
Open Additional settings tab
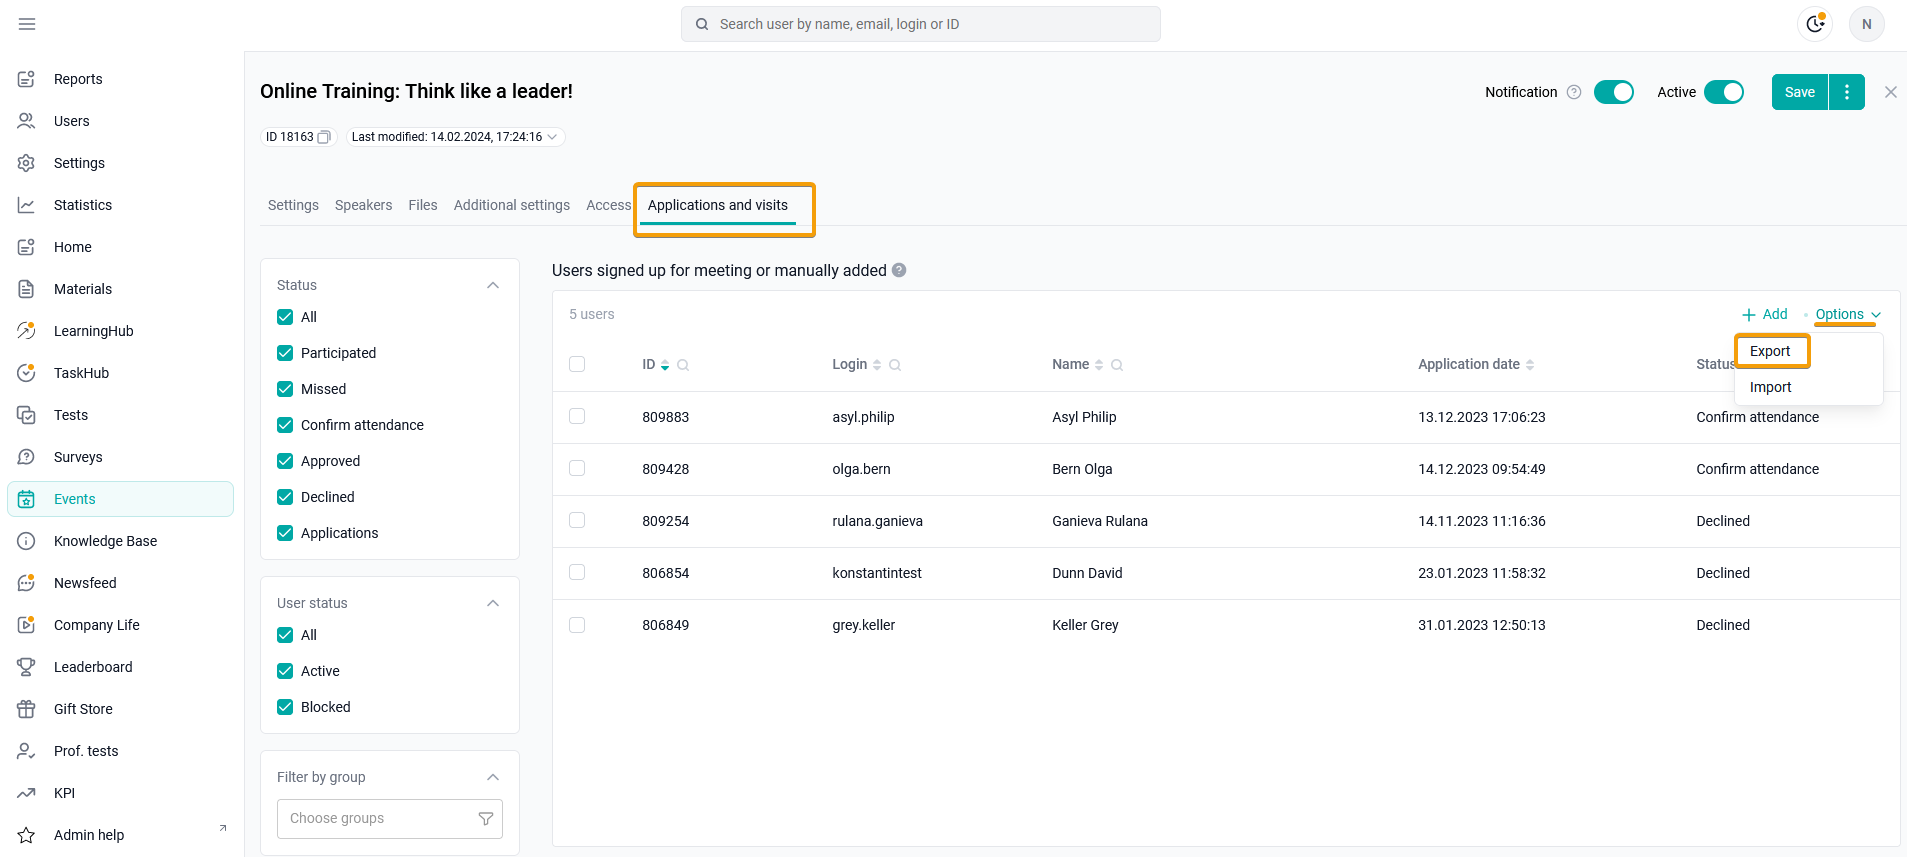tap(512, 205)
